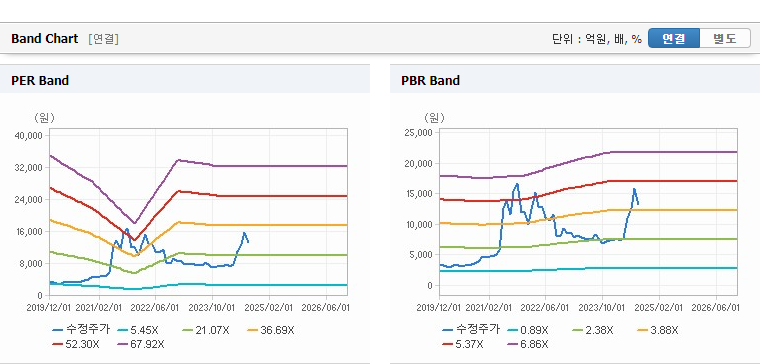Toggle 67.92X legend in PER Band
Image resolution: width=760 pixels, height=364 pixels.
pos(141,345)
